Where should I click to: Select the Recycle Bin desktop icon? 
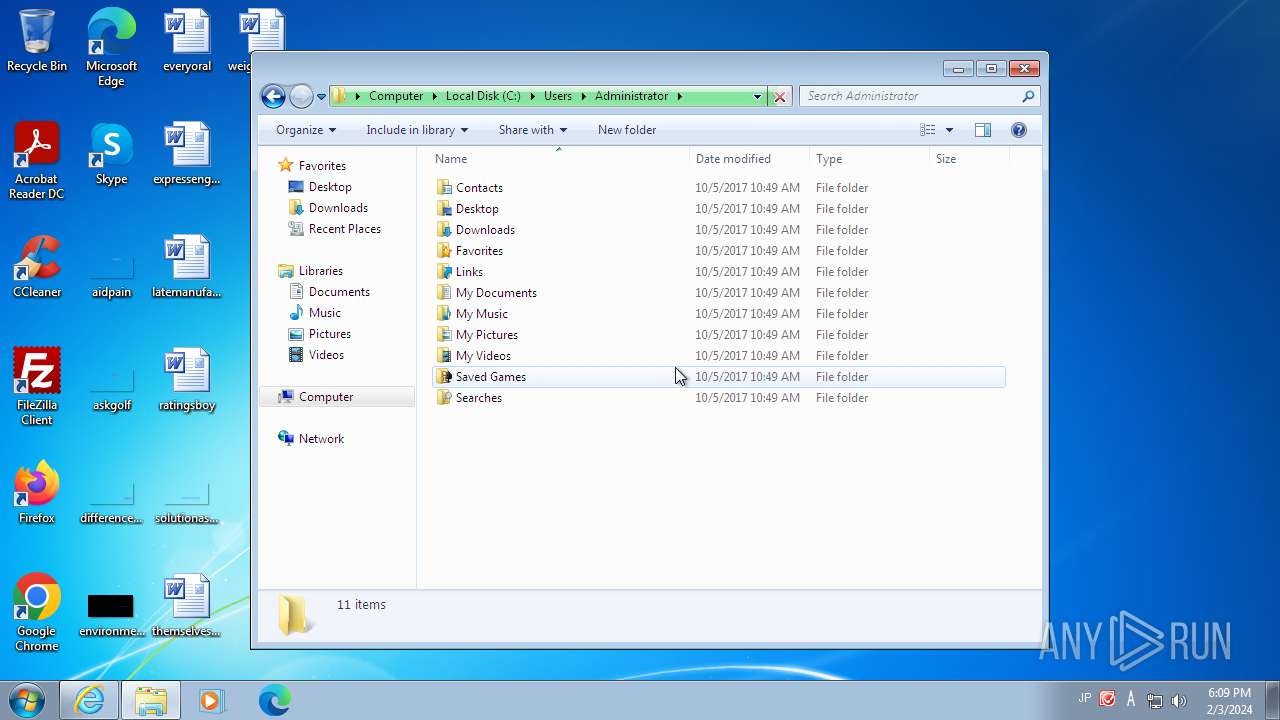point(37,41)
